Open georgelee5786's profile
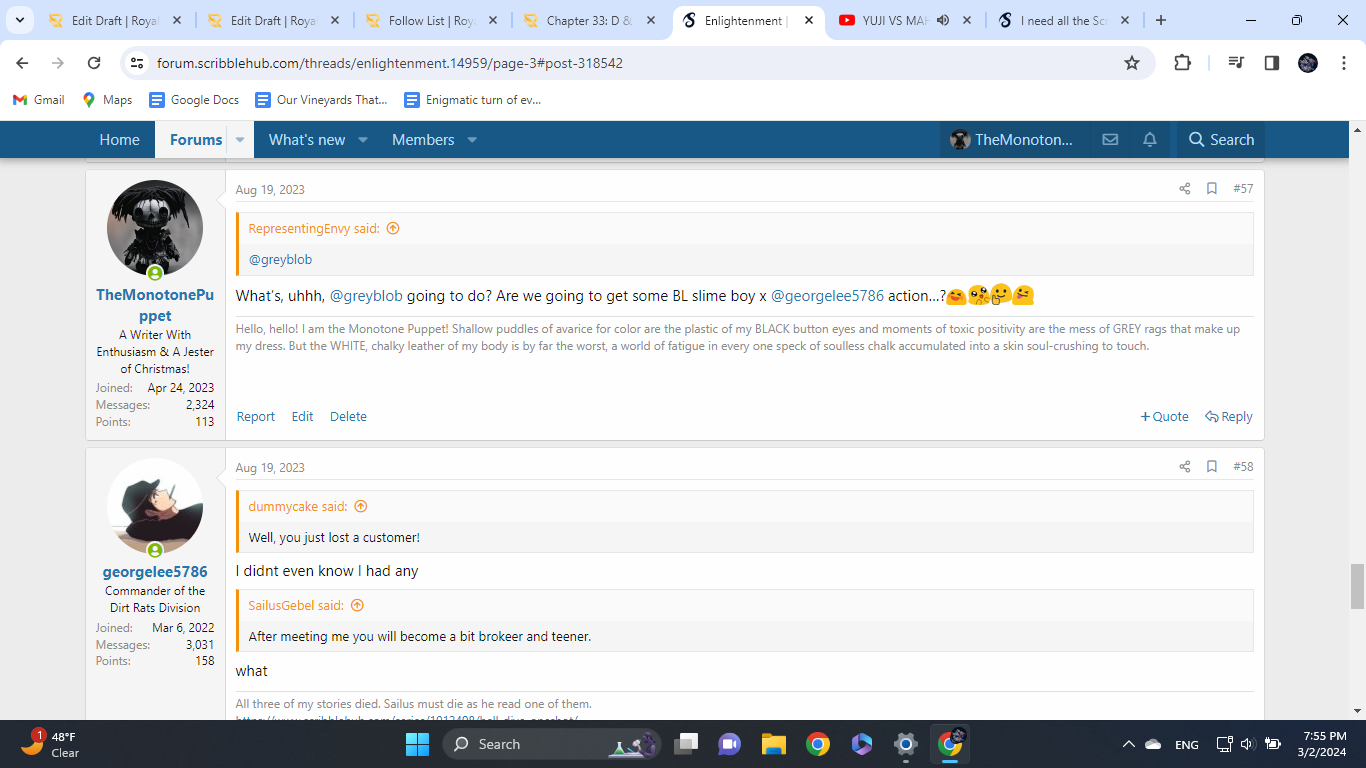 154,571
